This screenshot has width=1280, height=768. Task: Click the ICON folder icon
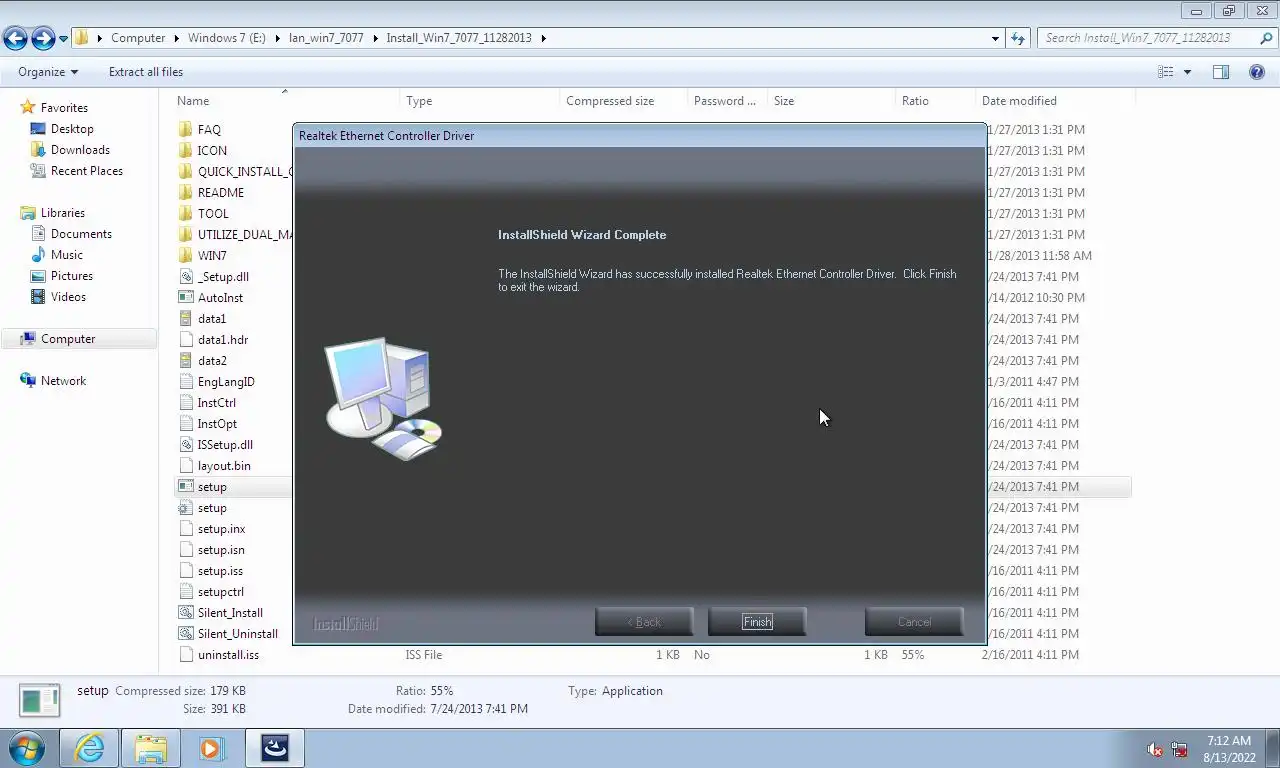[185, 151]
